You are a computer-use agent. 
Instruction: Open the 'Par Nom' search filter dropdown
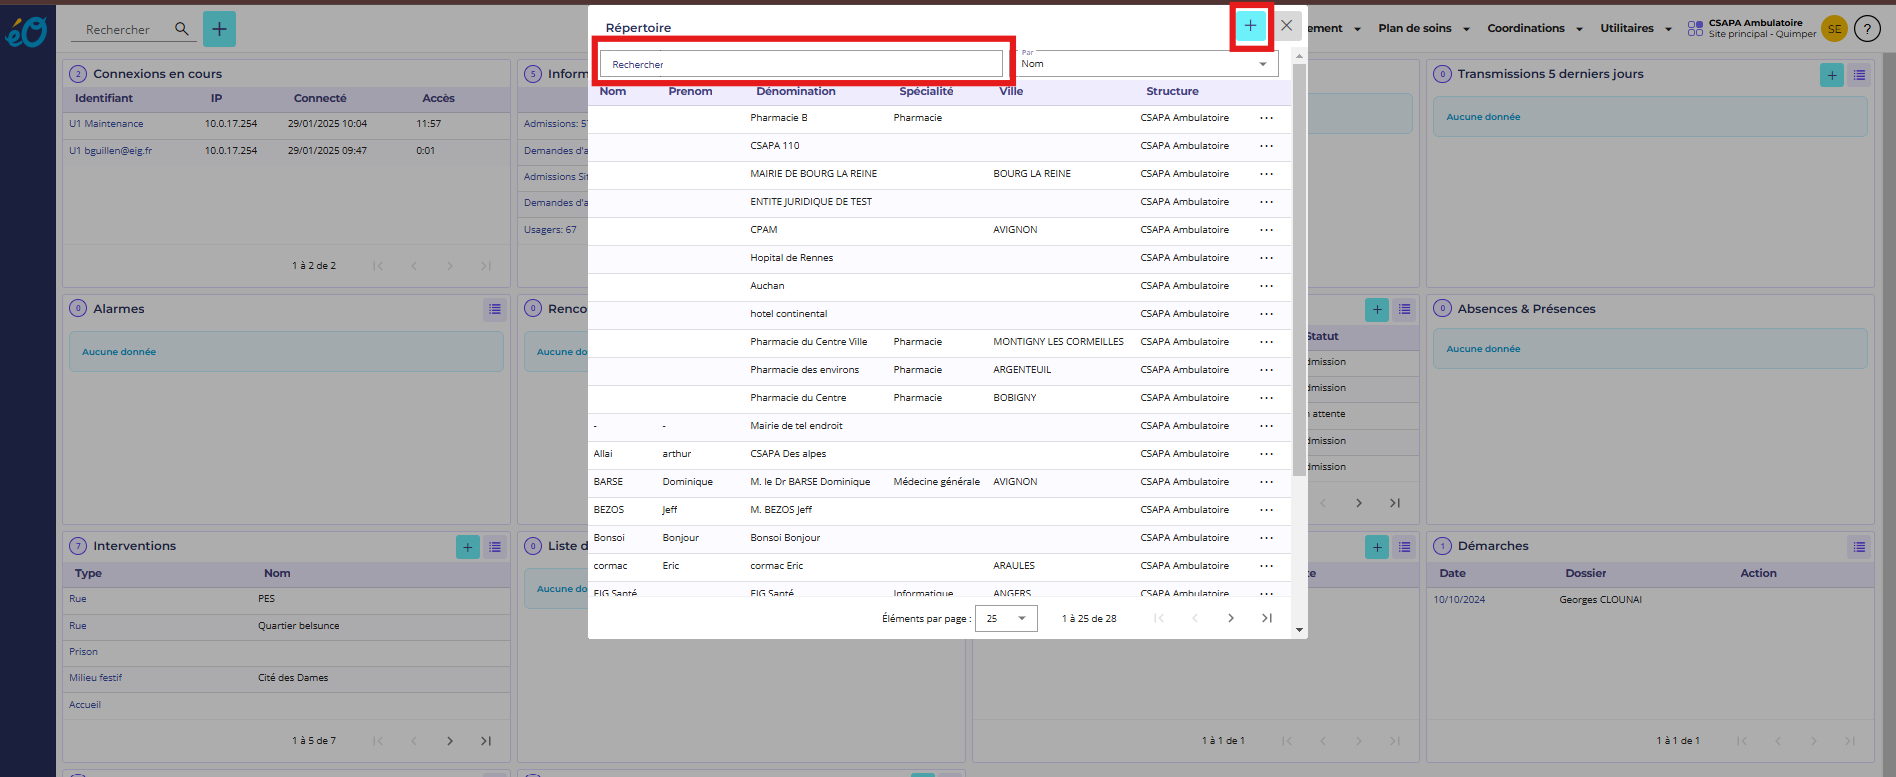point(1146,64)
